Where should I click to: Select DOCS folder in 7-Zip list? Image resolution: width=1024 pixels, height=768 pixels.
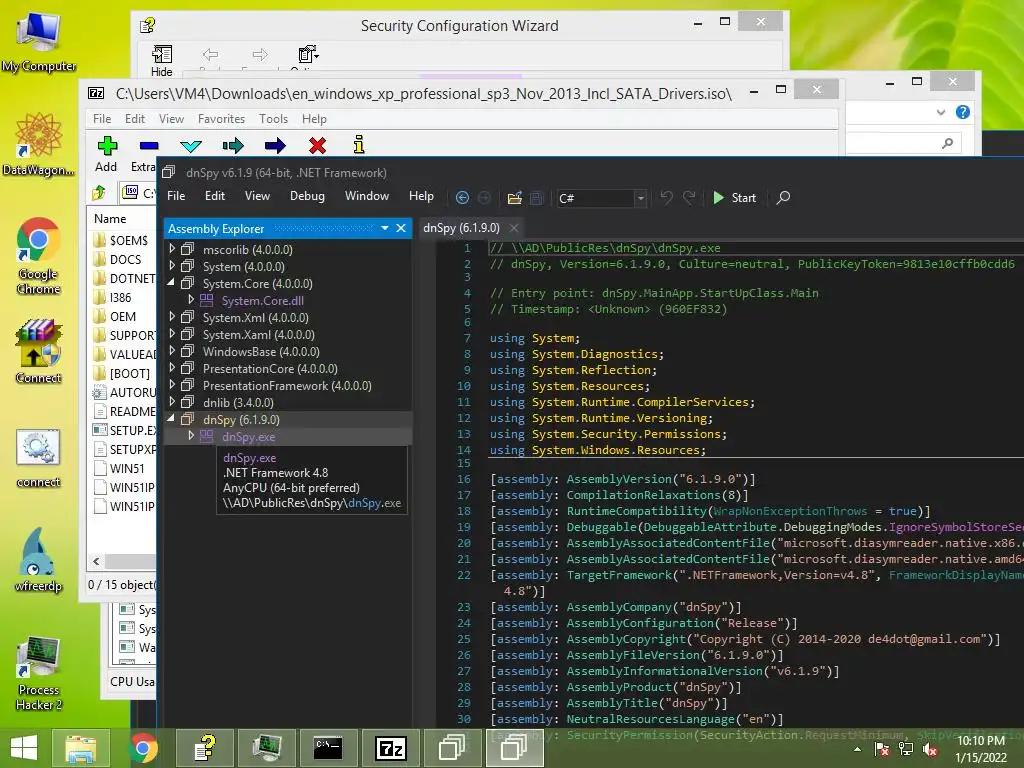125,259
